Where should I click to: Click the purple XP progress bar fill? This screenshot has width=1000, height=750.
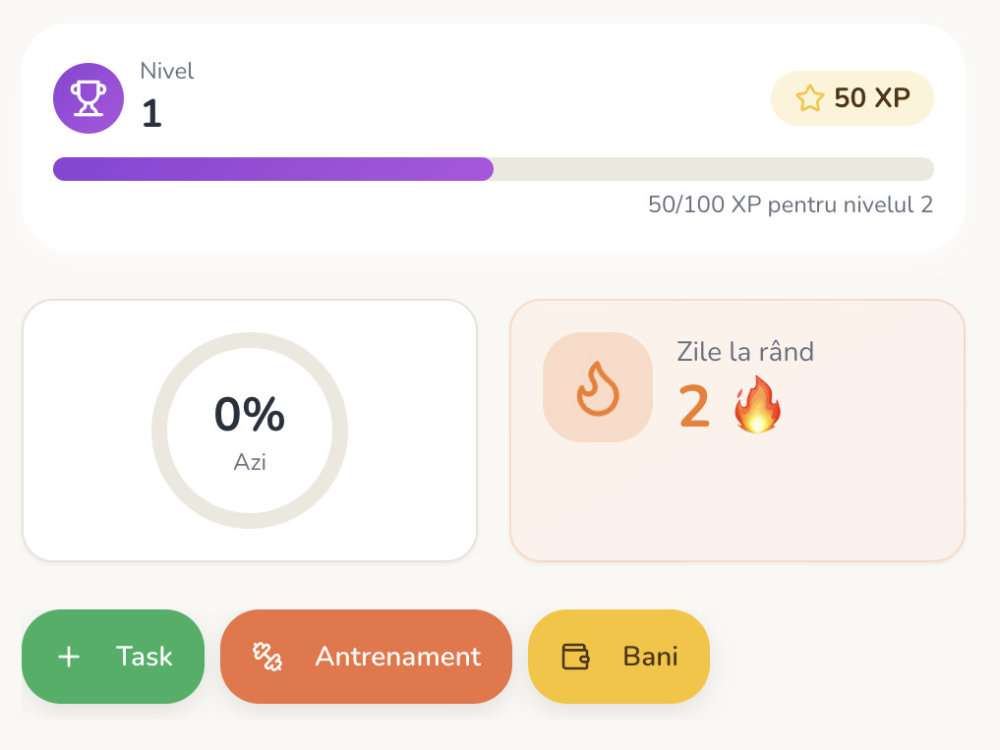click(273, 169)
